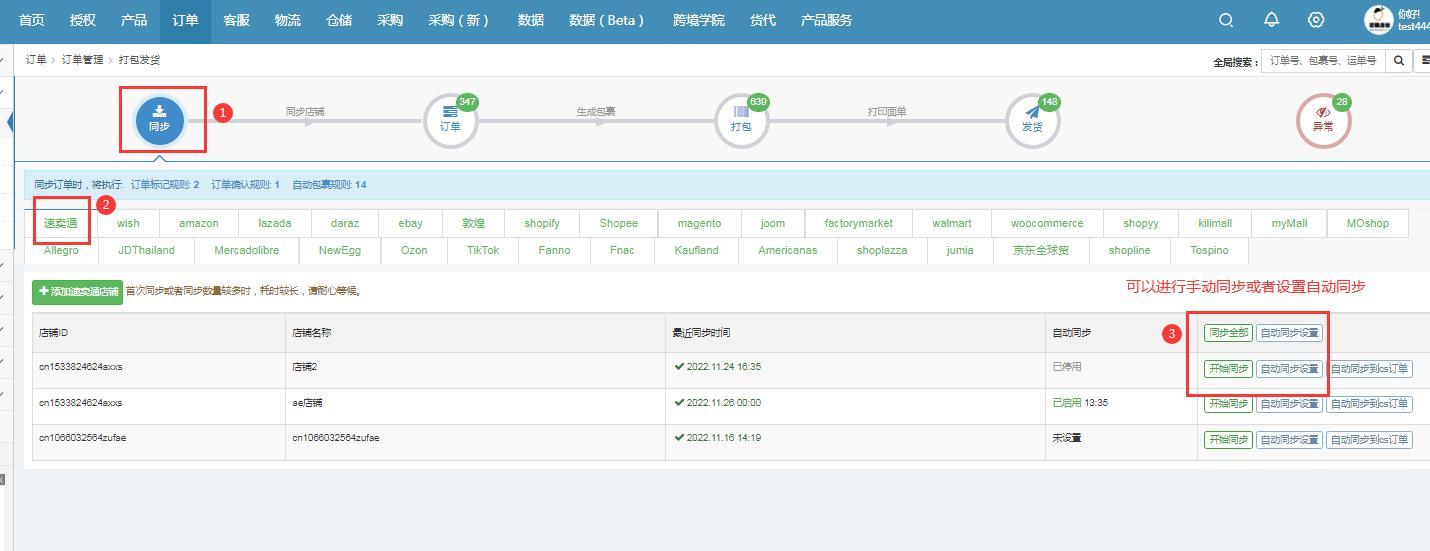Go to the 发货 shipping step icon

1032,119
